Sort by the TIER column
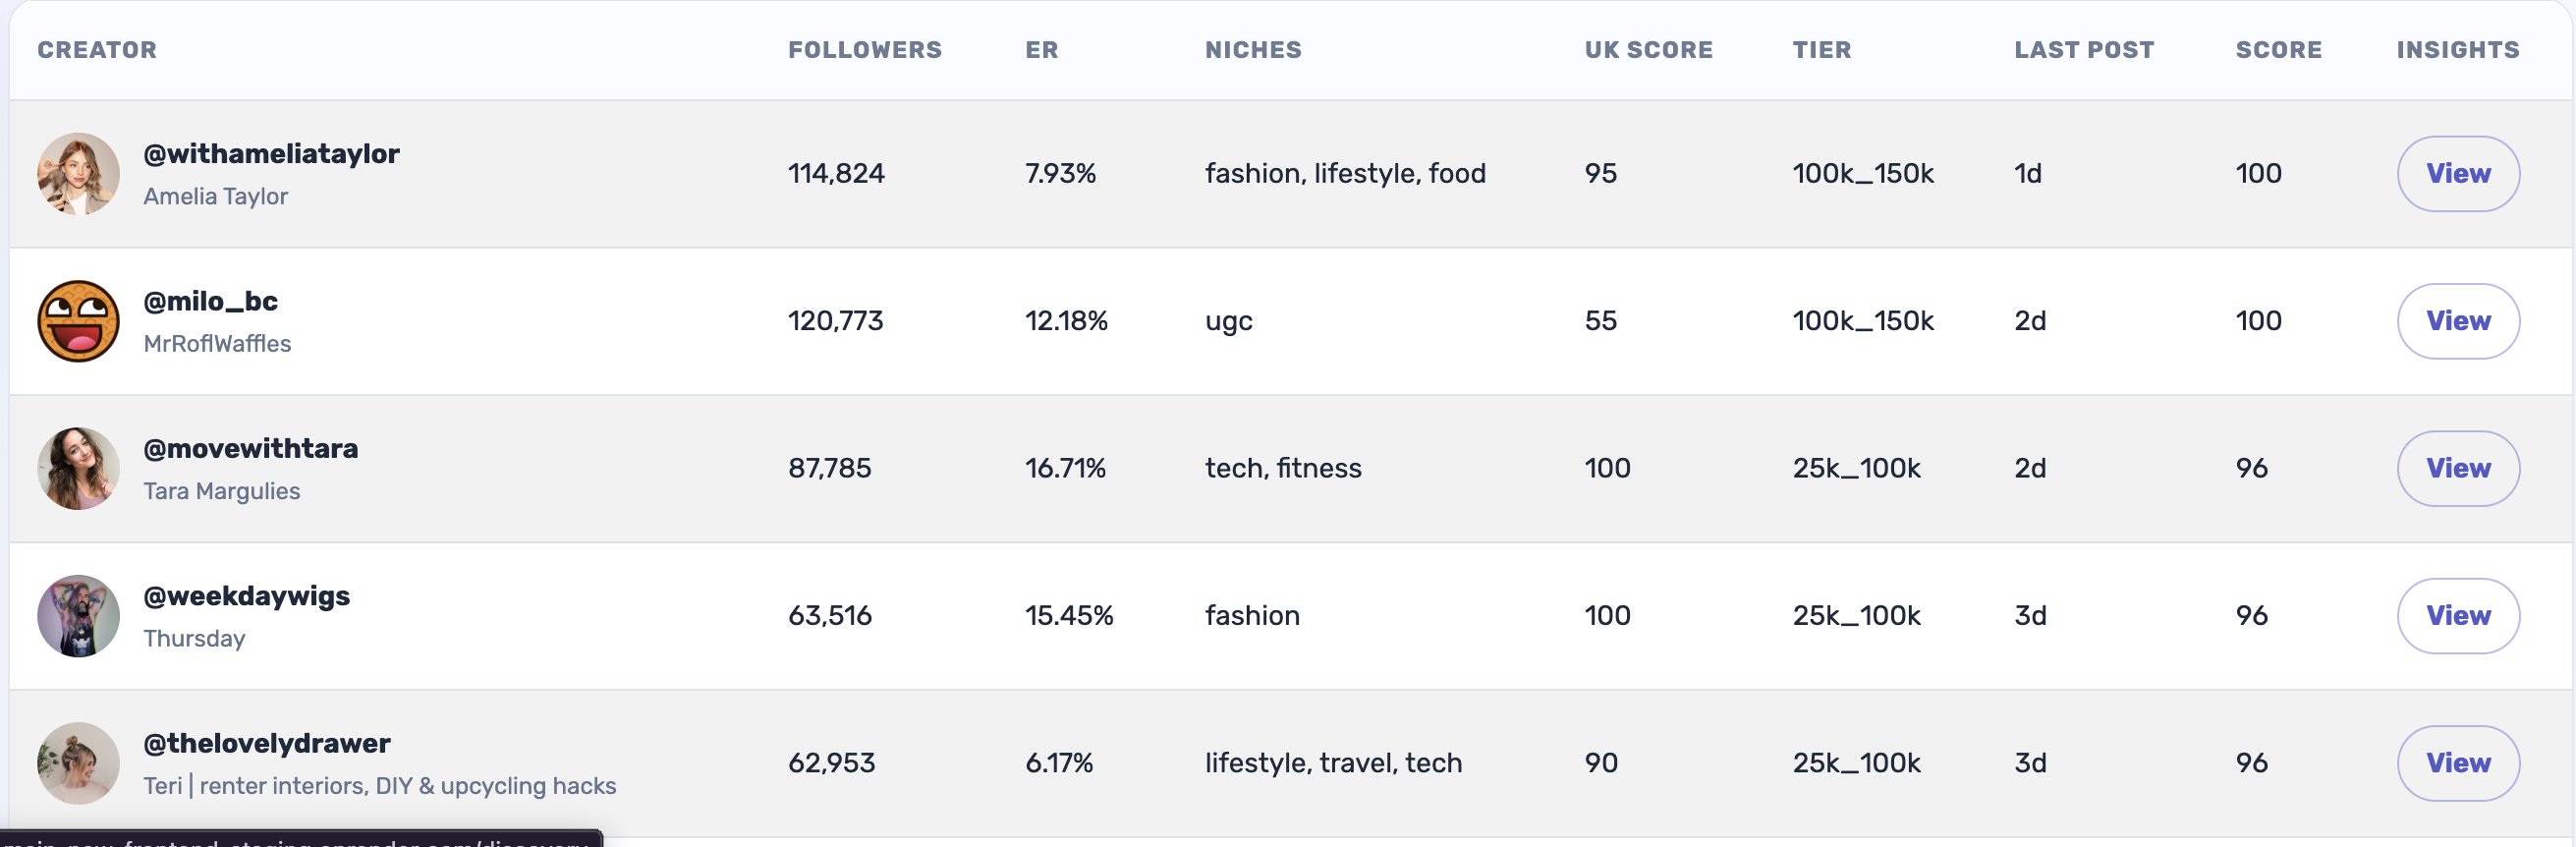2576x847 pixels. coord(1822,49)
